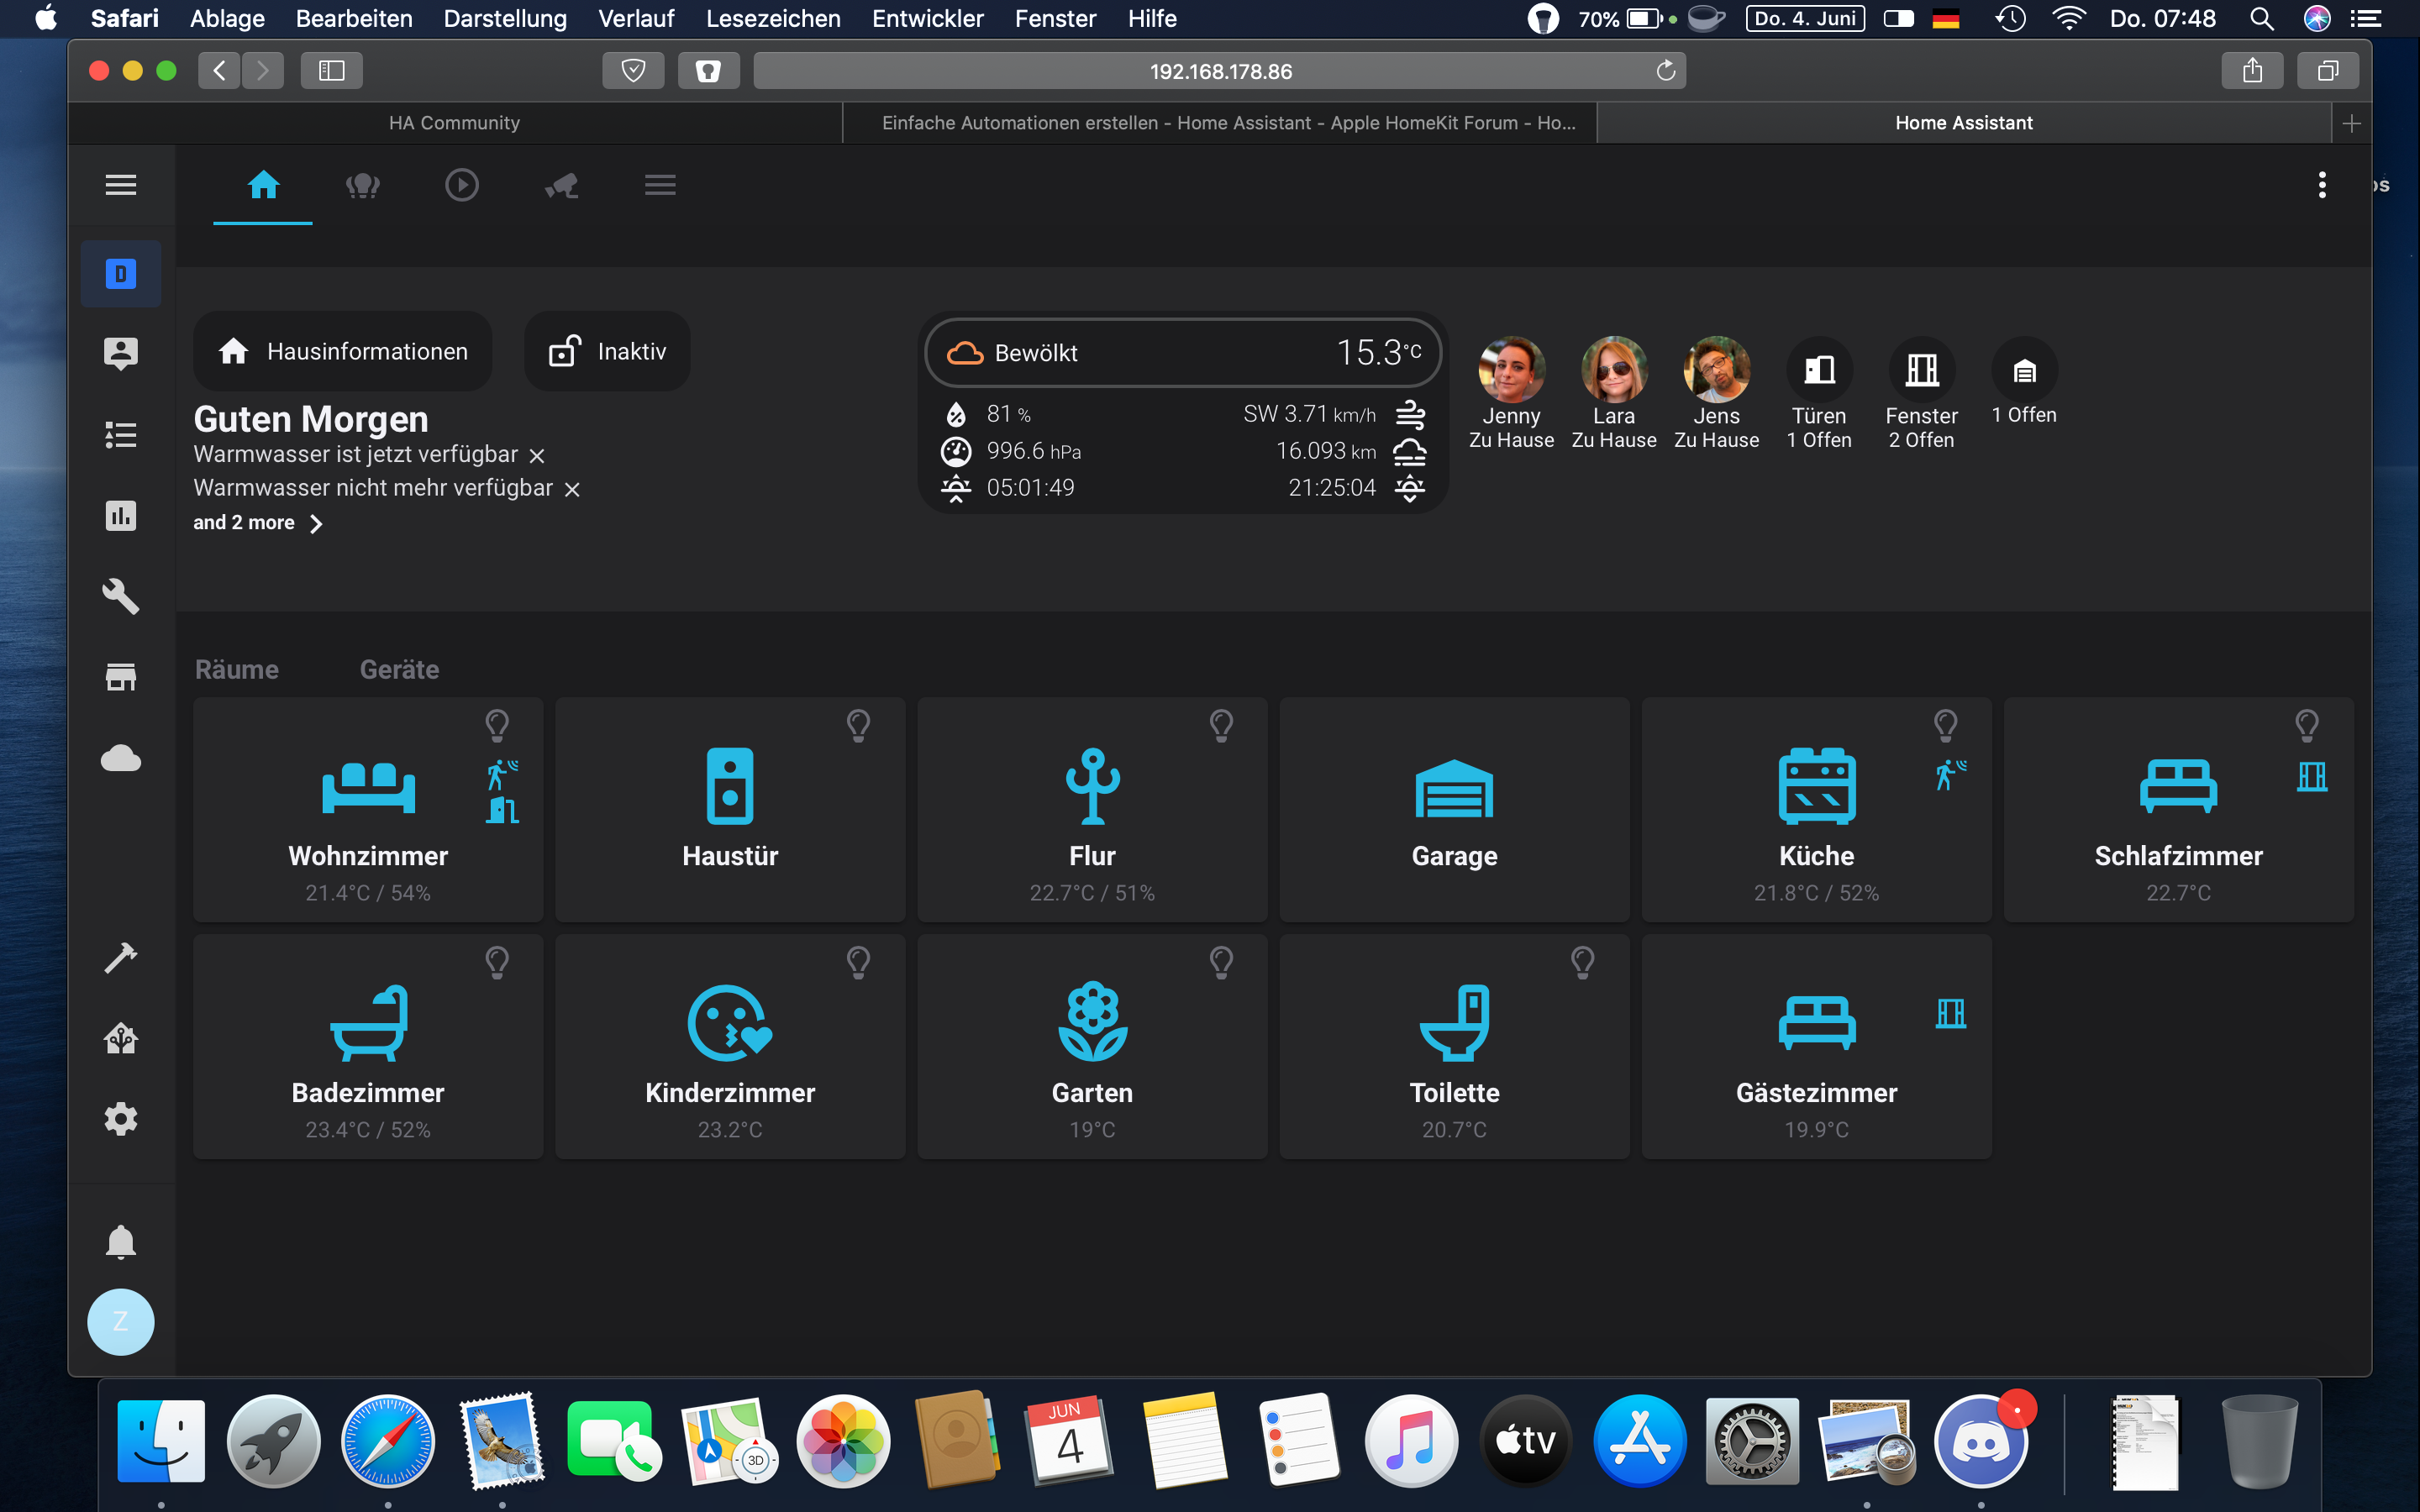
Task: Open History chart icon in sidebar
Action: click(x=121, y=515)
